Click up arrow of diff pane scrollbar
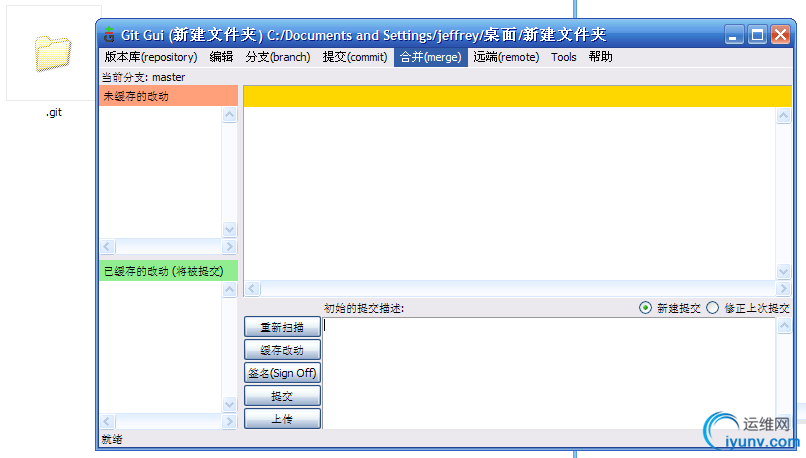Image resolution: width=806 pixels, height=458 pixels. coord(783,115)
